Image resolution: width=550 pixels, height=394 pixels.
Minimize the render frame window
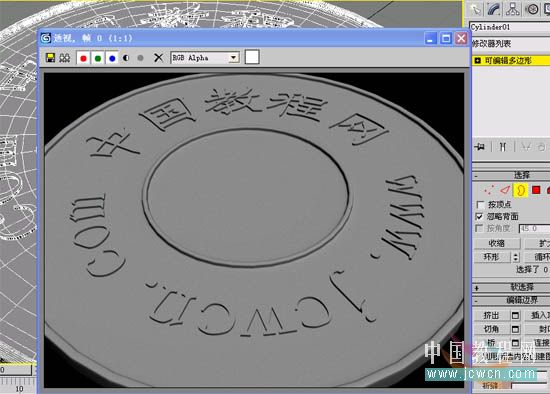point(430,38)
